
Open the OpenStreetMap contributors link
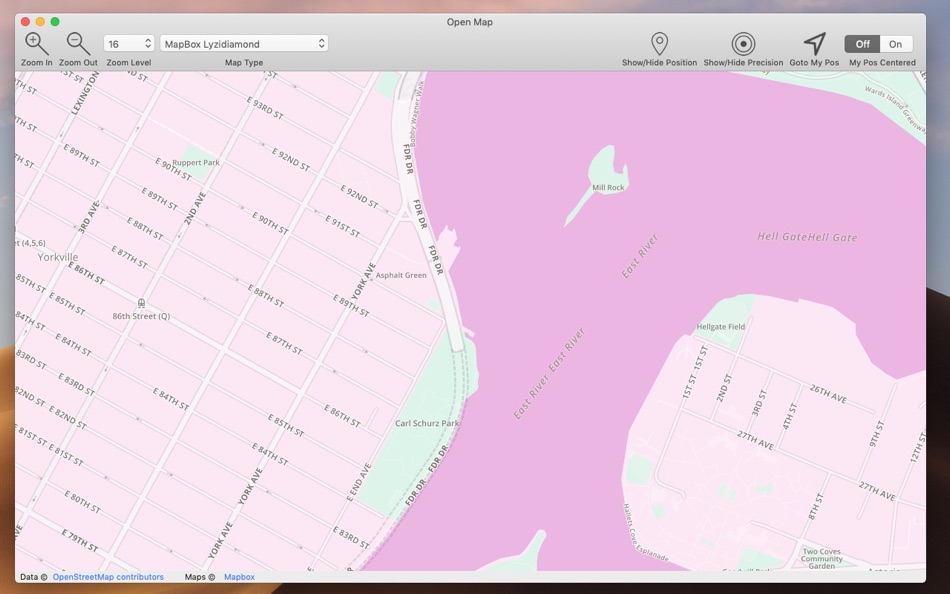[x=108, y=577]
